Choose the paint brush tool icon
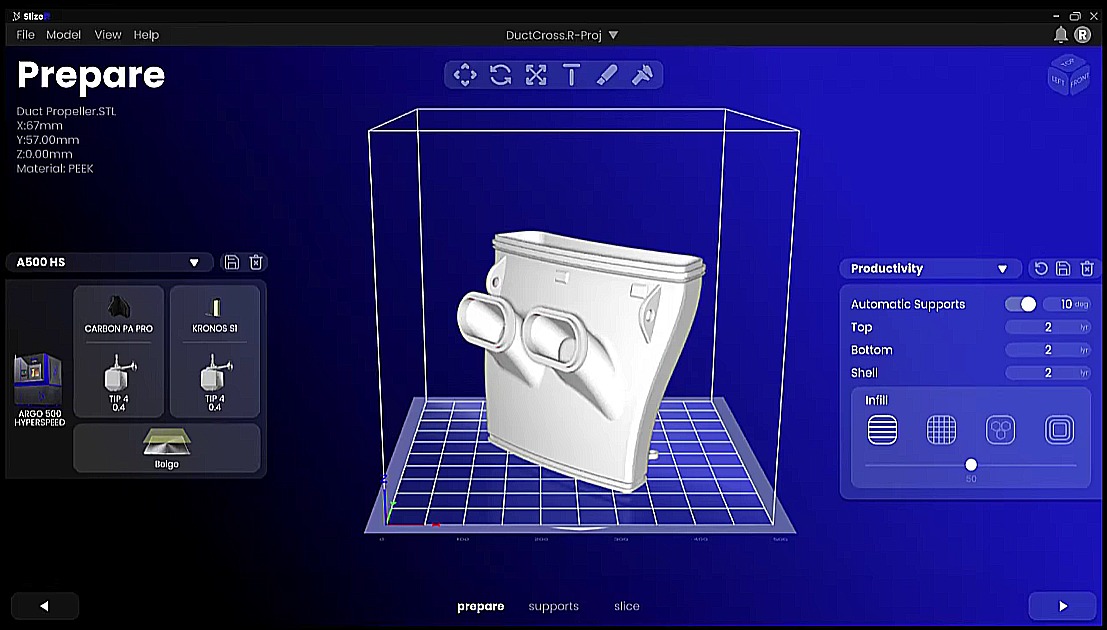 pos(607,75)
